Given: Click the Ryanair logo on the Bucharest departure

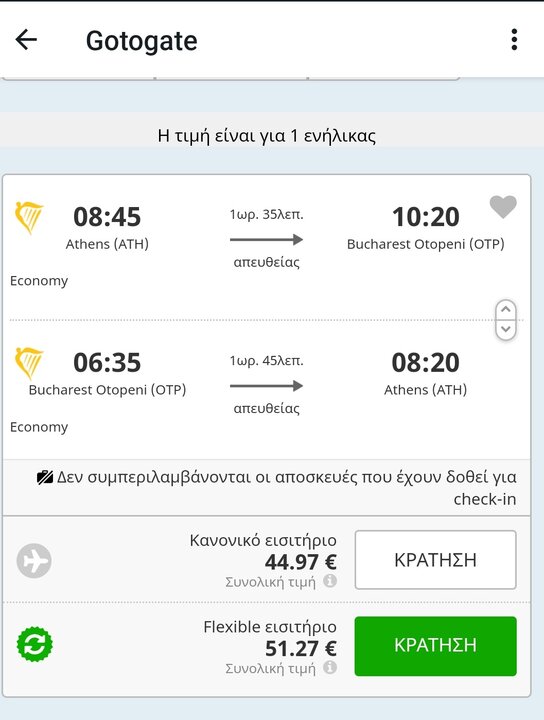Looking at the screenshot, I should coord(29,363).
